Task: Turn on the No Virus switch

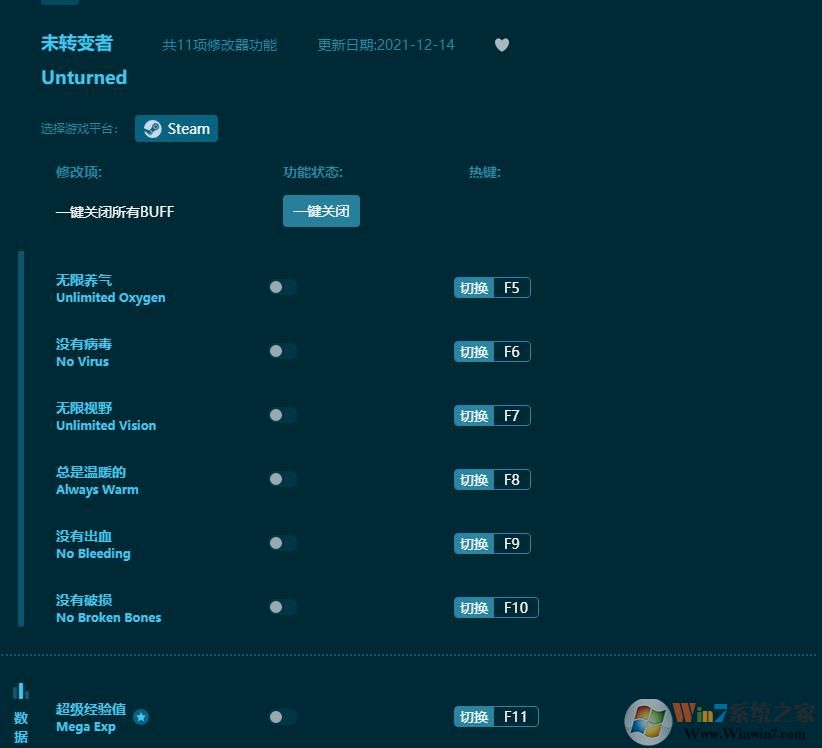Action: tap(282, 351)
